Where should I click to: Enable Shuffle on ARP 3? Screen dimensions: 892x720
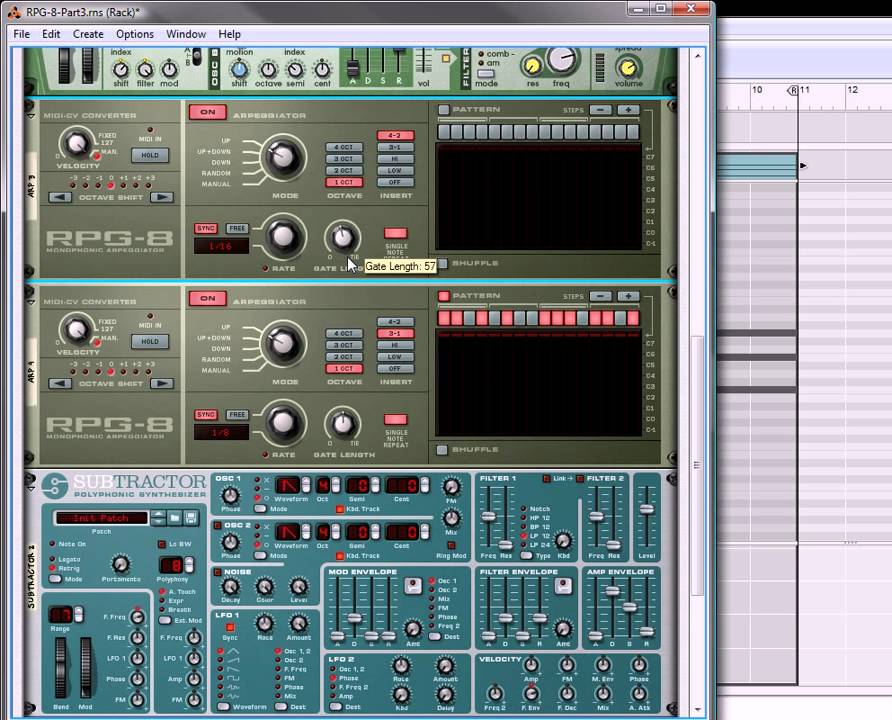[442, 263]
